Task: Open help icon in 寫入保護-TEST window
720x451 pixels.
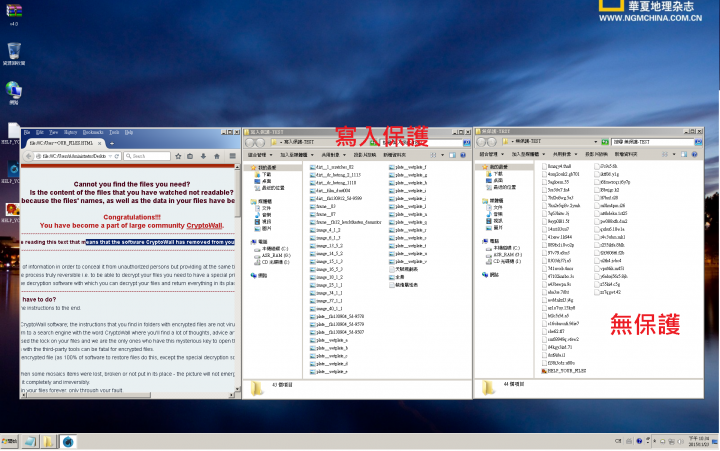Action: [463, 155]
